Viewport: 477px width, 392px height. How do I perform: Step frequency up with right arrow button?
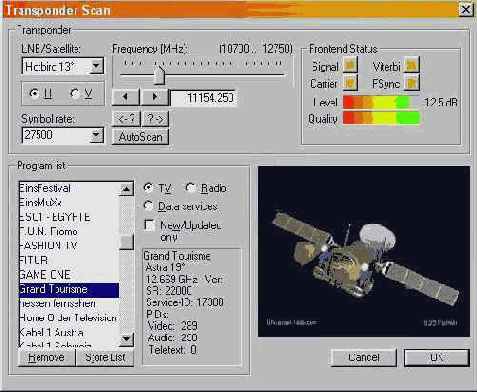point(155,97)
